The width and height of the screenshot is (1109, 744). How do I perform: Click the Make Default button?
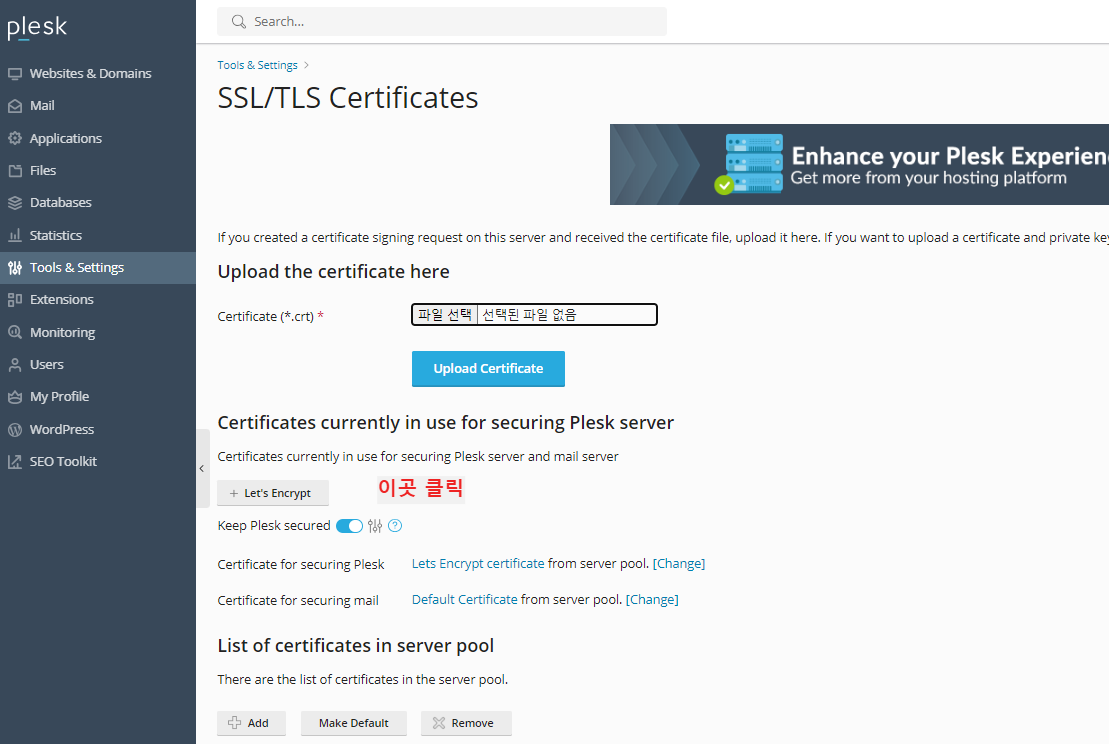click(x=354, y=723)
